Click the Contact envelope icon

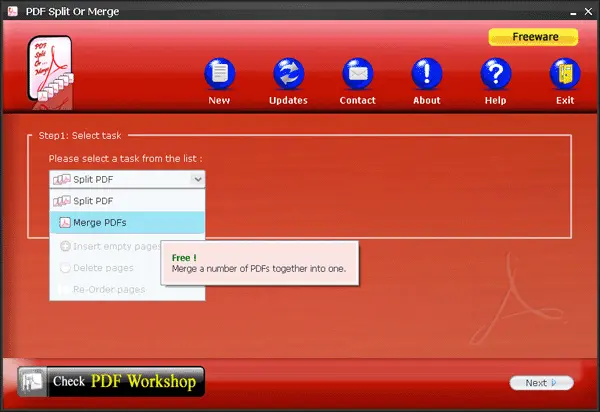[x=357, y=73]
